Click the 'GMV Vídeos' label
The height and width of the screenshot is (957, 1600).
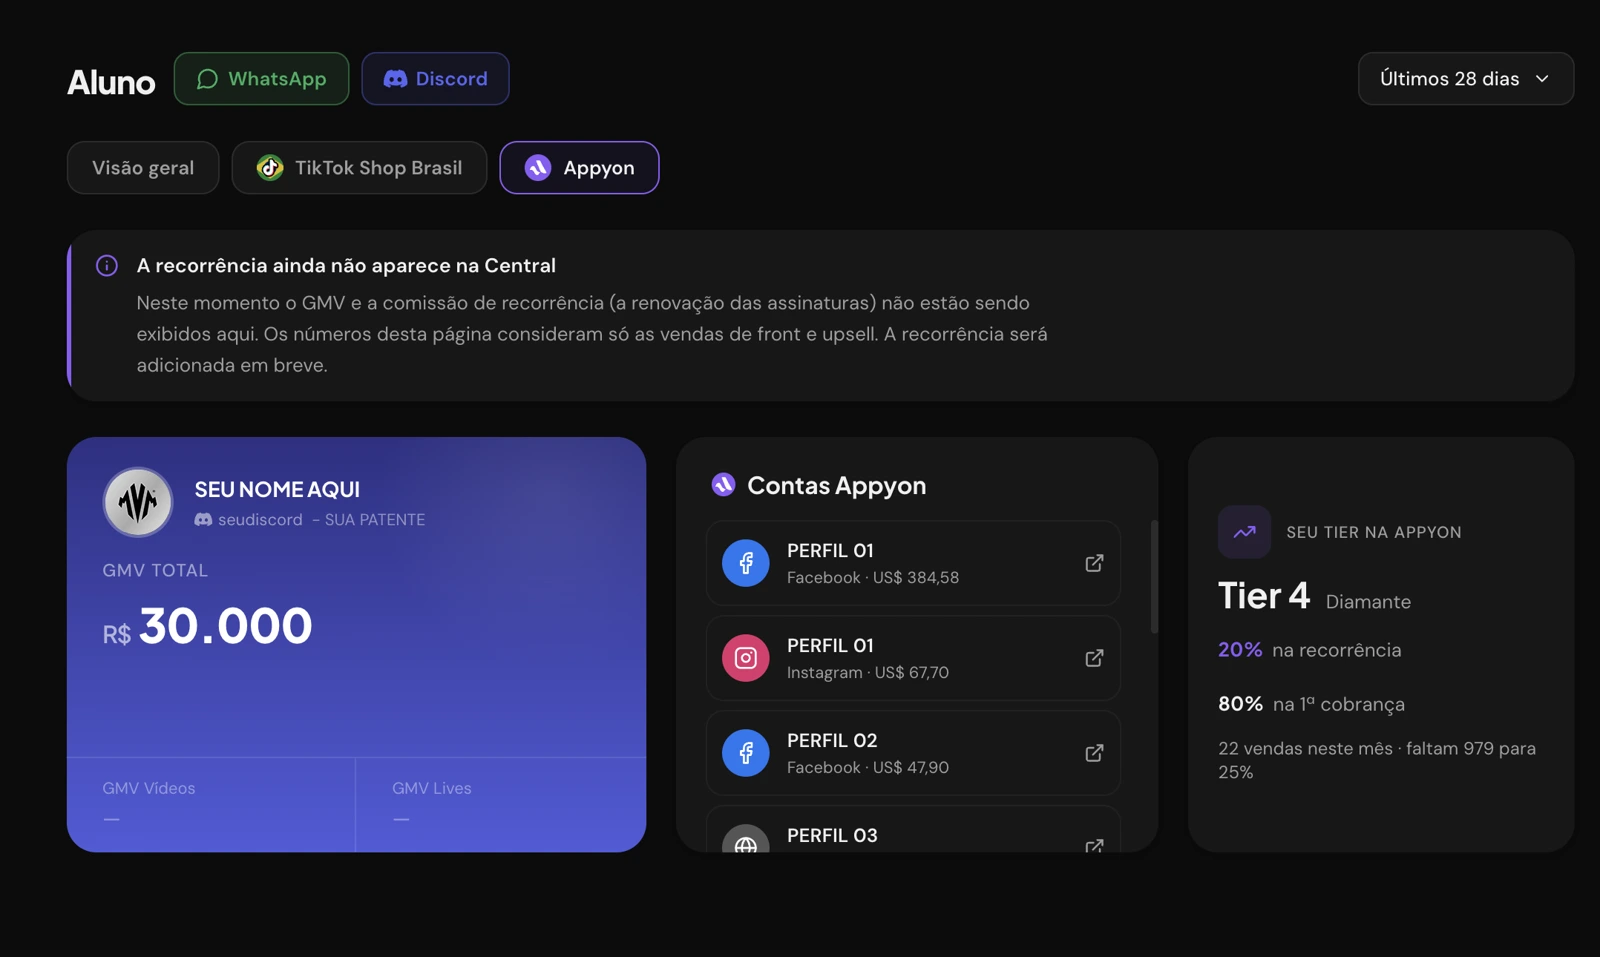point(149,788)
